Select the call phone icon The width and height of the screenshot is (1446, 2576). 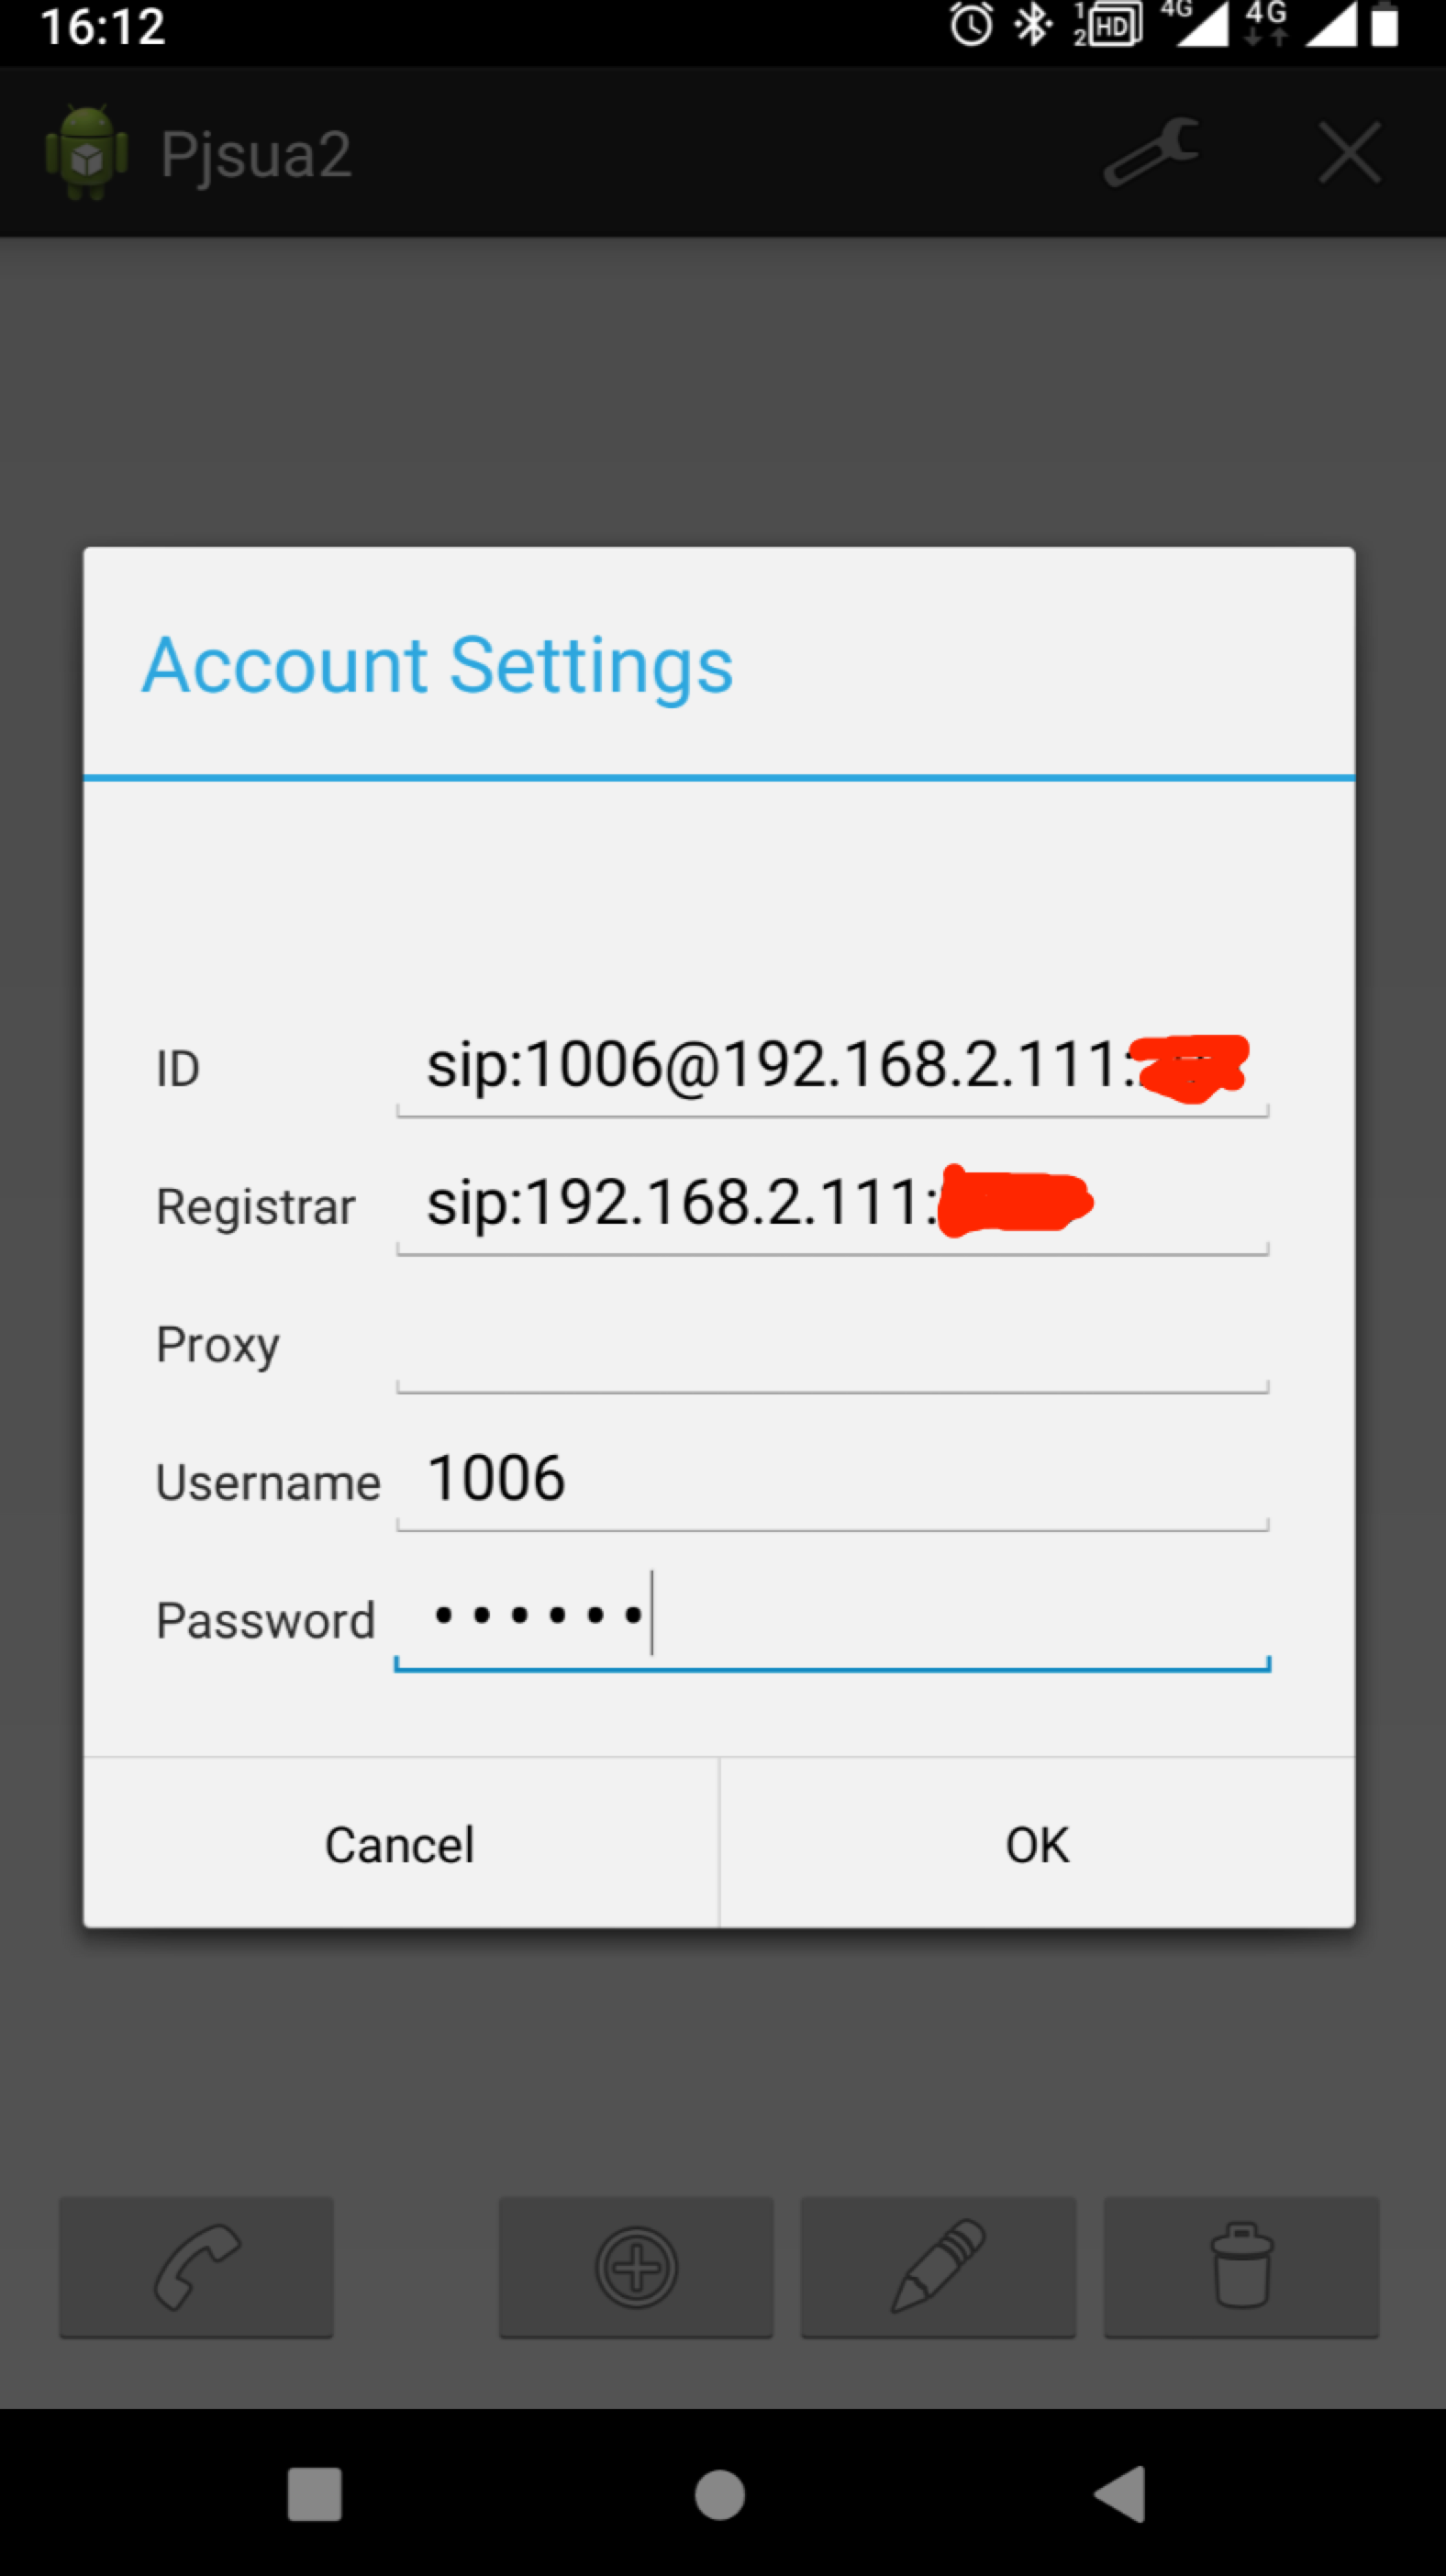(x=196, y=2265)
